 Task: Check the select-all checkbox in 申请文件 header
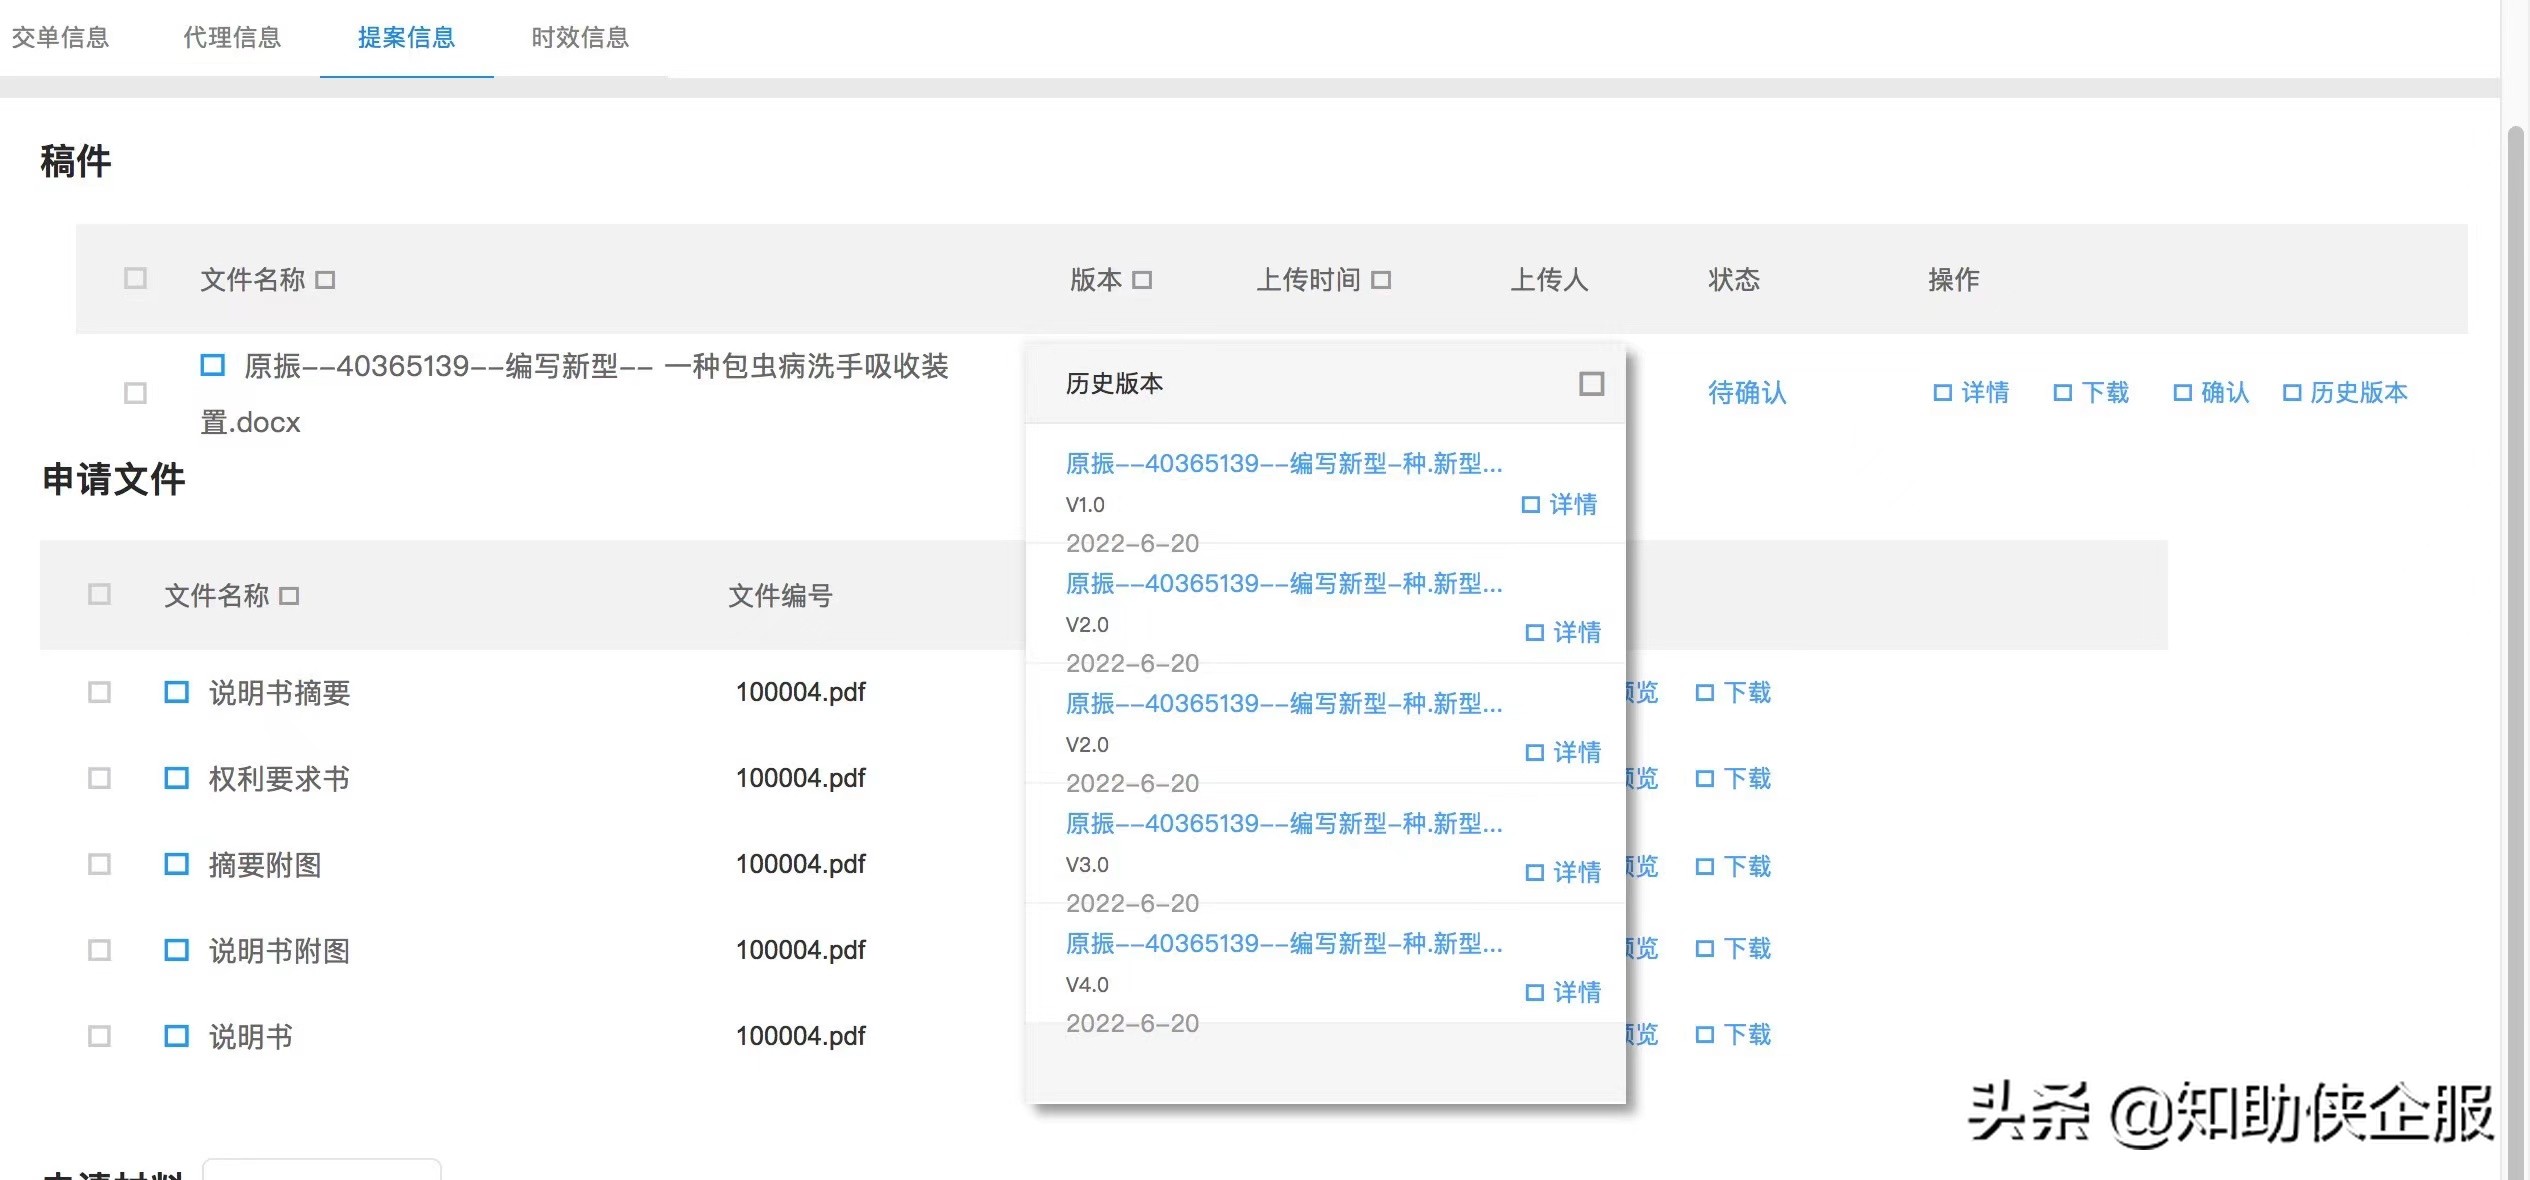[99, 594]
